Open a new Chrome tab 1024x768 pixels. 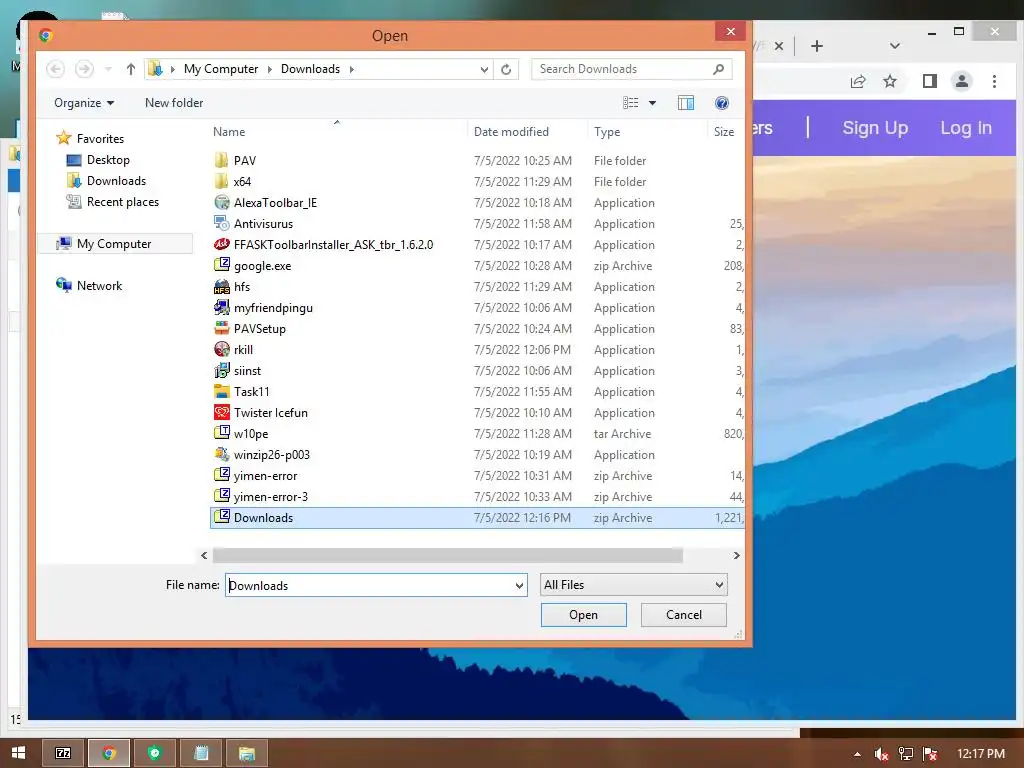tap(816, 46)
